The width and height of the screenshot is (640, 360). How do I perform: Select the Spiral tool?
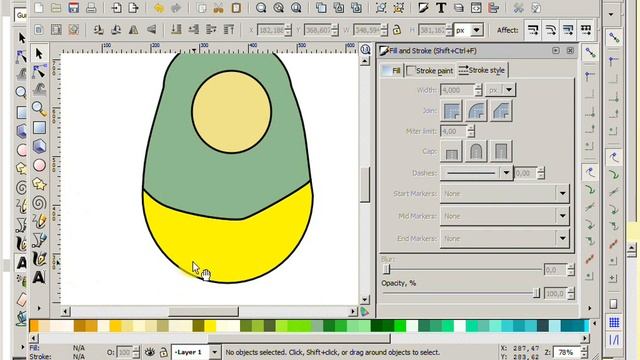[39, 203]
